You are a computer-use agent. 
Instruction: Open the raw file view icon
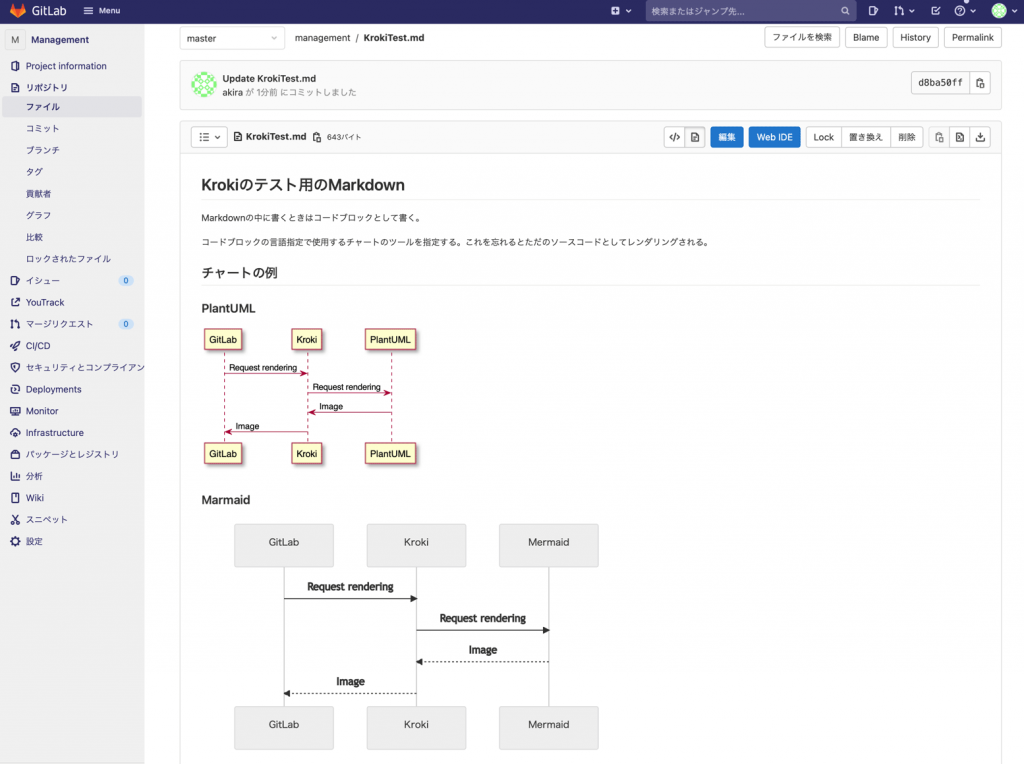pos(959,137)
